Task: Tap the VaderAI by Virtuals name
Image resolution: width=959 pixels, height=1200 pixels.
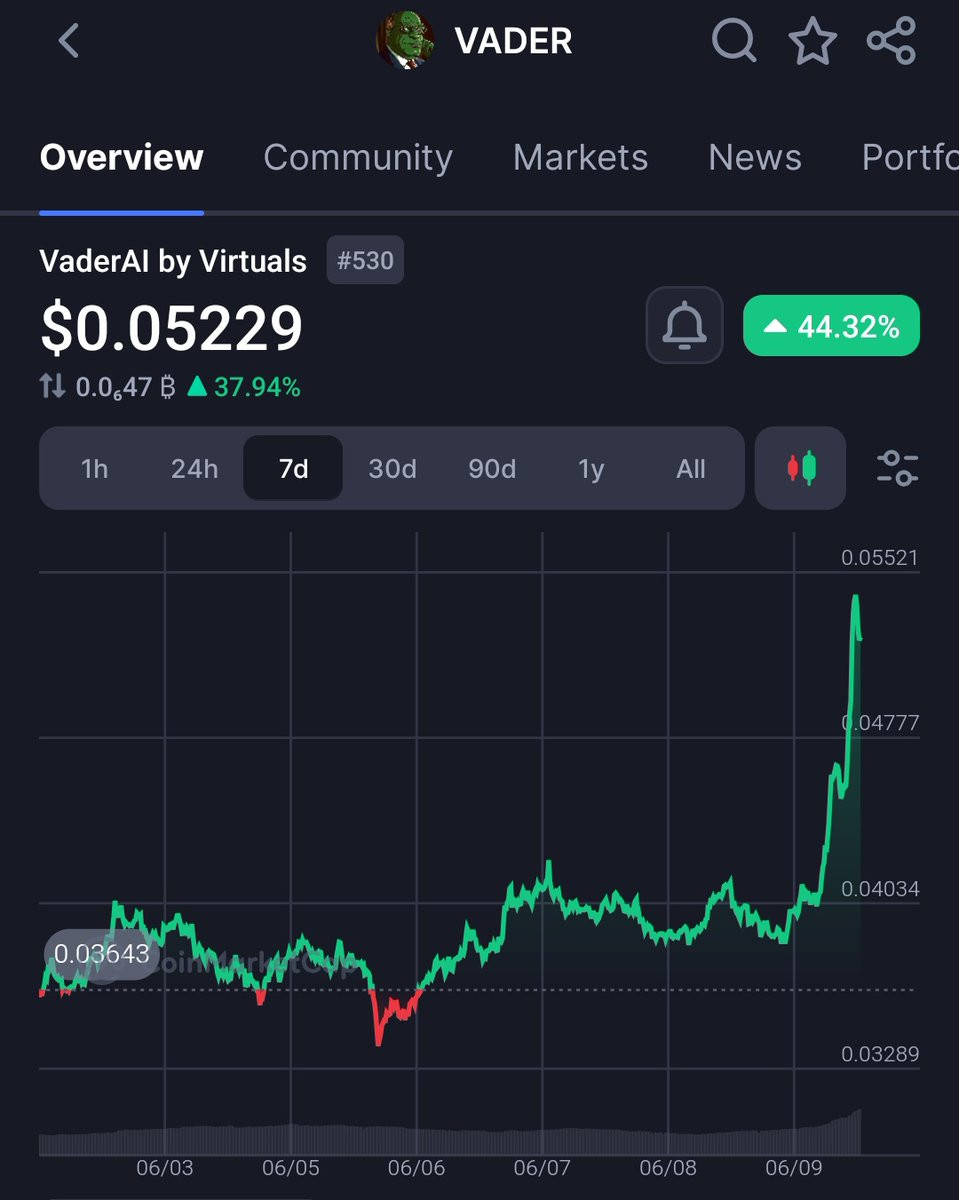Action: (x=173, y=261)
